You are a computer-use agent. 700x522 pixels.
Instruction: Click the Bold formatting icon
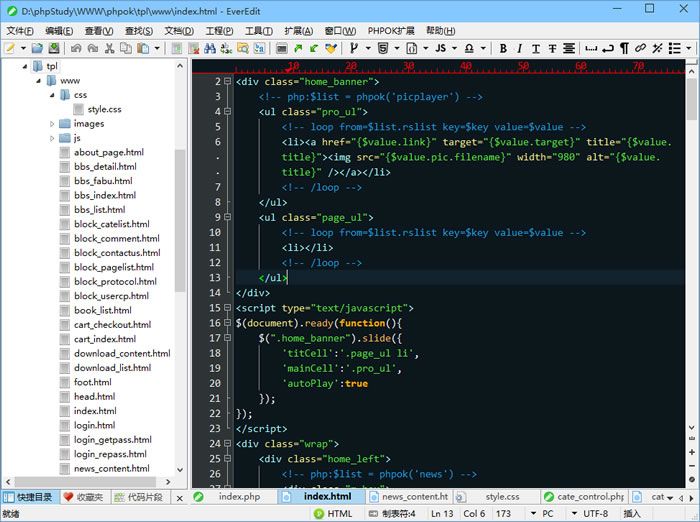click(x=503, y=48)
